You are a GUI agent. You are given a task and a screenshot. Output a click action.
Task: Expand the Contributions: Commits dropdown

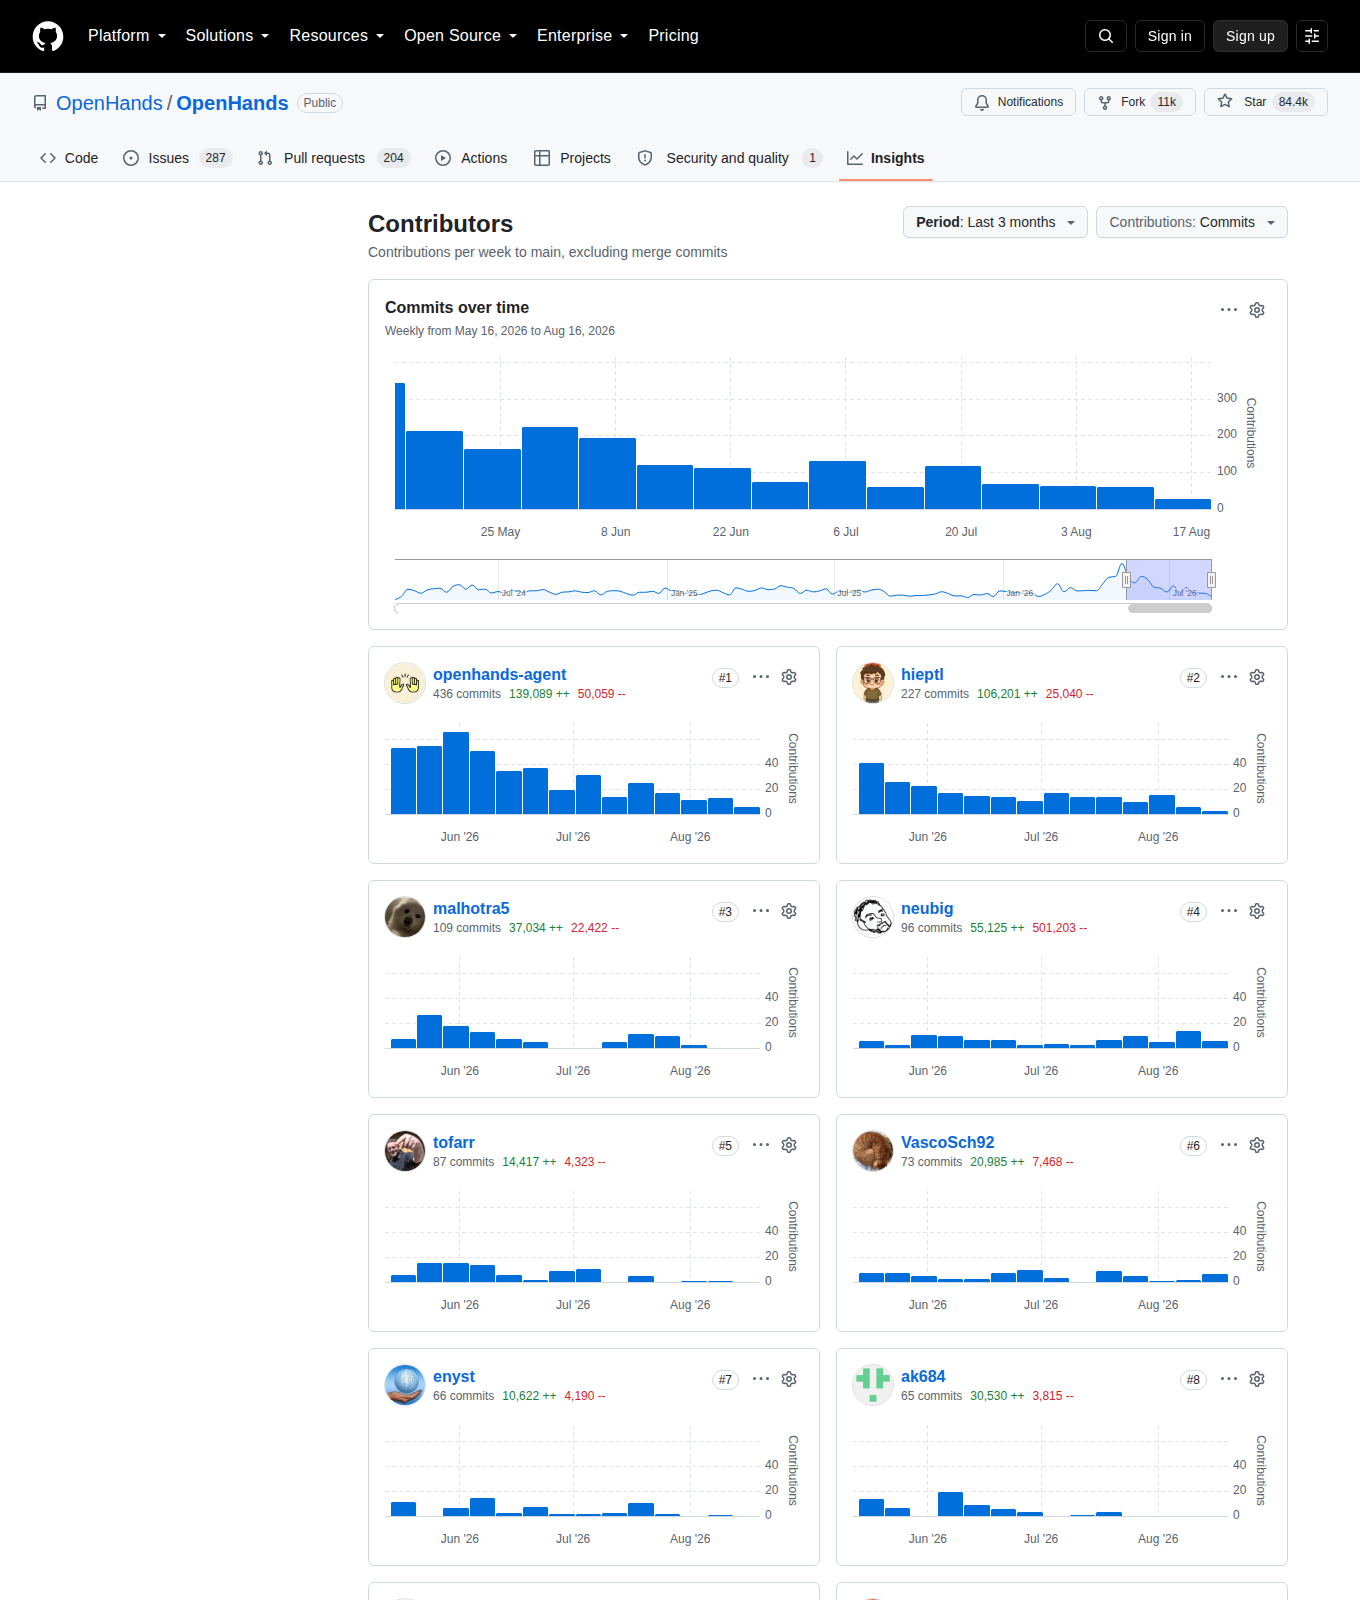click(x=1192, y=222)
